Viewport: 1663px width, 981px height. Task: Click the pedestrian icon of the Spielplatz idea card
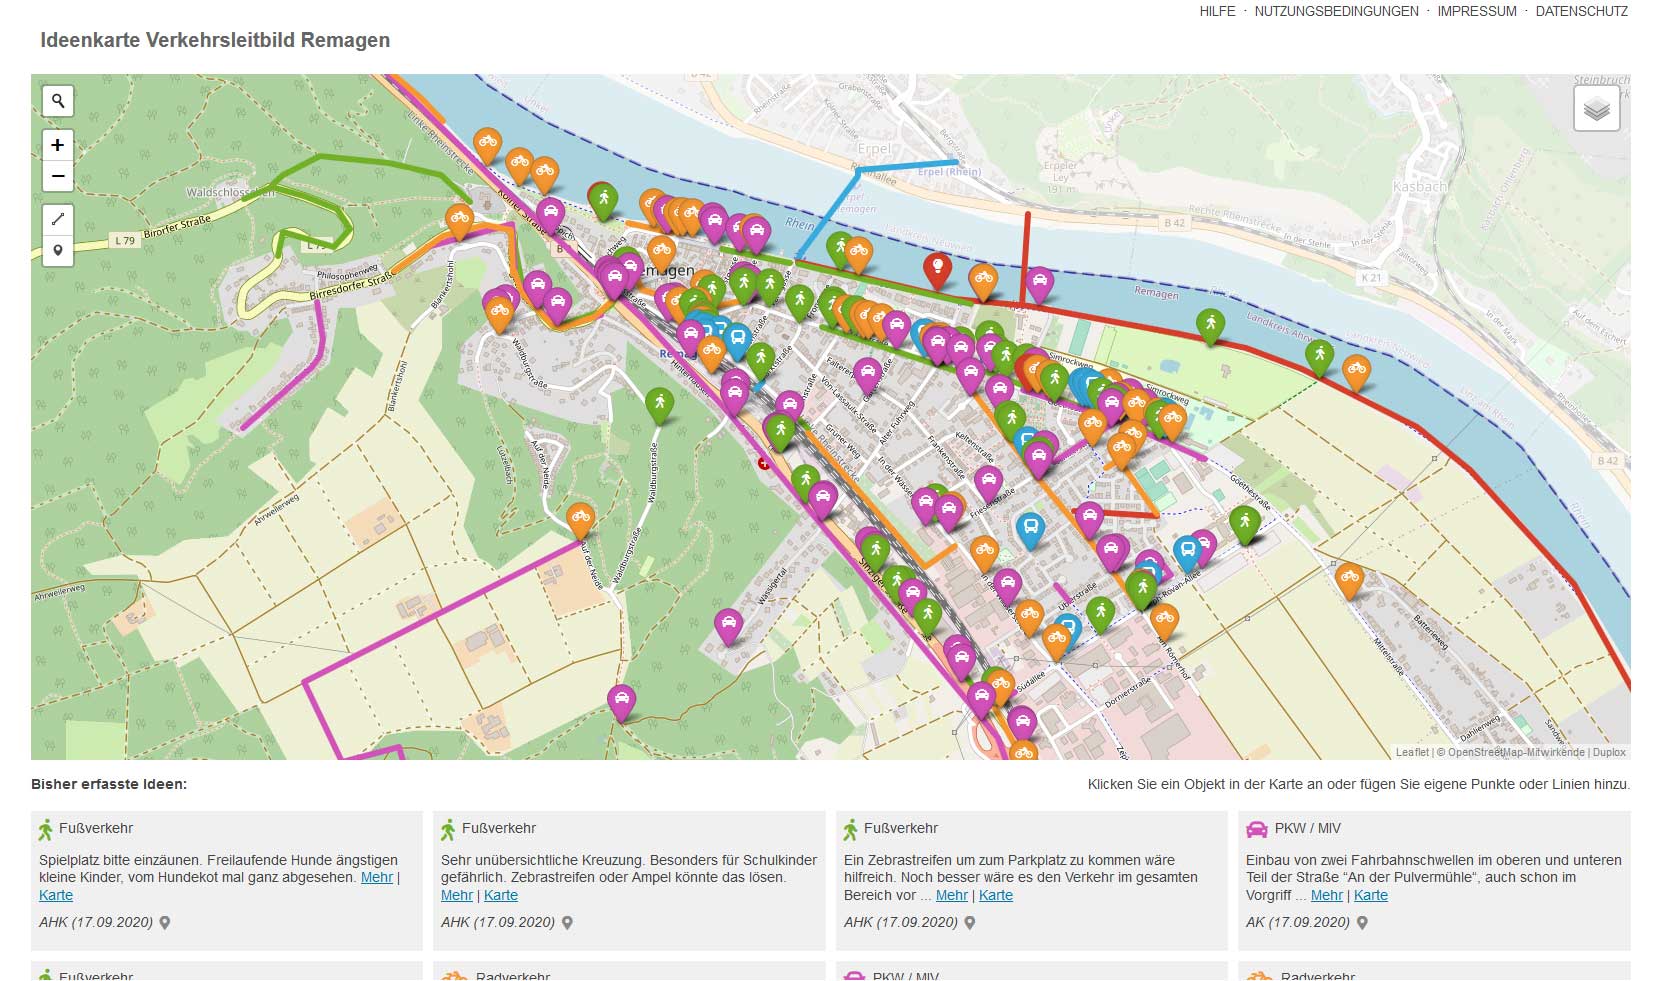45,829
